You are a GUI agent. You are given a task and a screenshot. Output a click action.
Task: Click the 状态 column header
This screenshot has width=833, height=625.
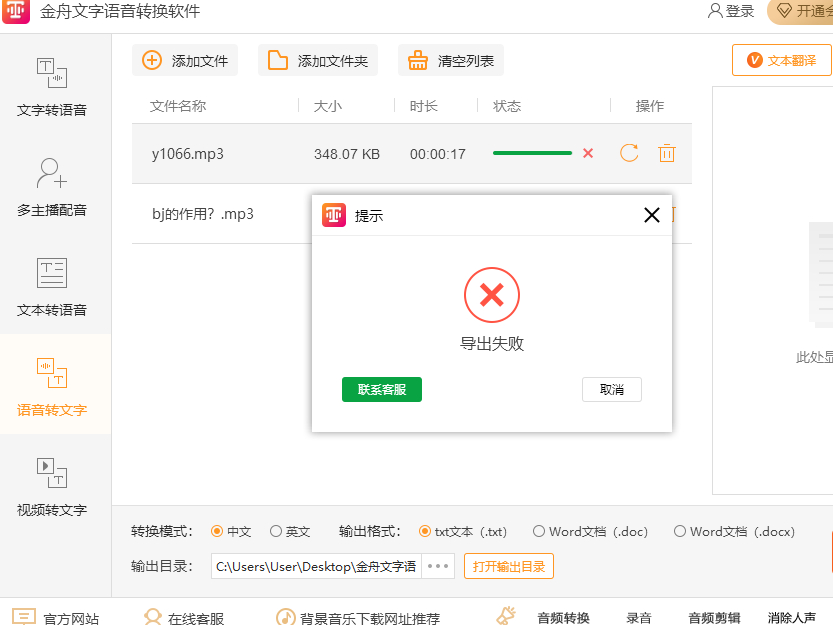click(507, 106)
